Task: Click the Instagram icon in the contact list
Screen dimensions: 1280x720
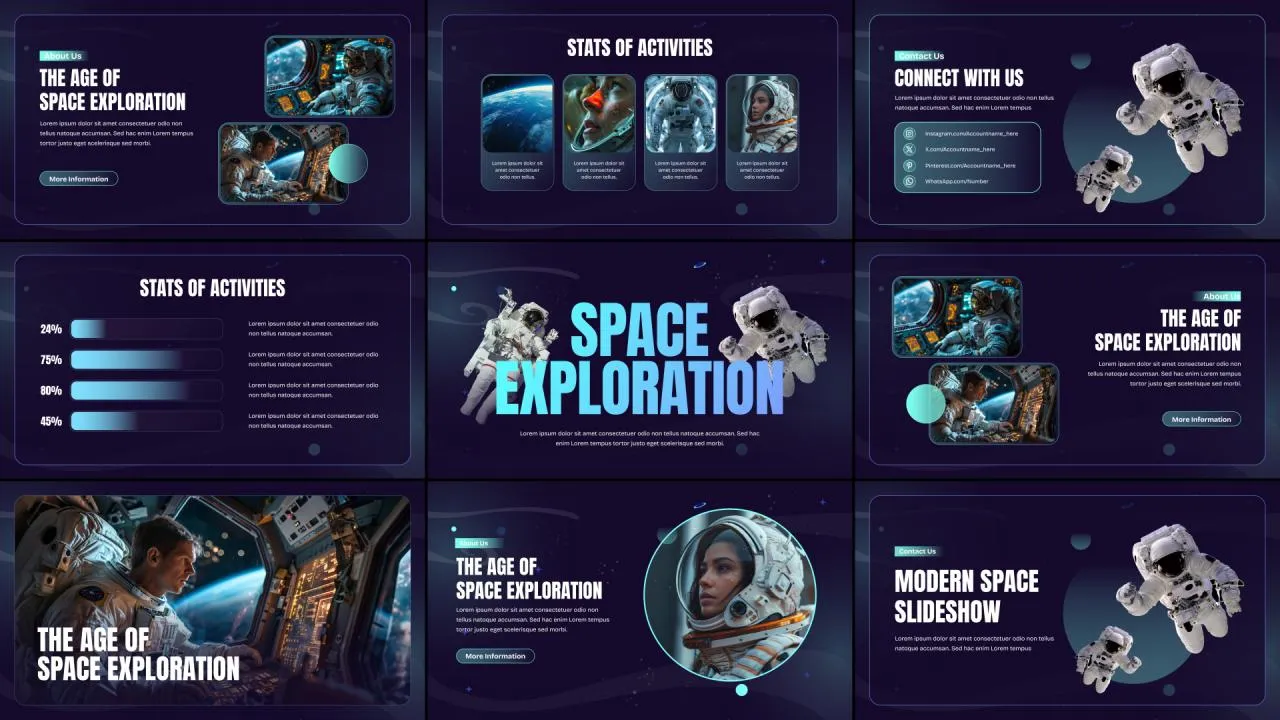Action: click(909, 133)
